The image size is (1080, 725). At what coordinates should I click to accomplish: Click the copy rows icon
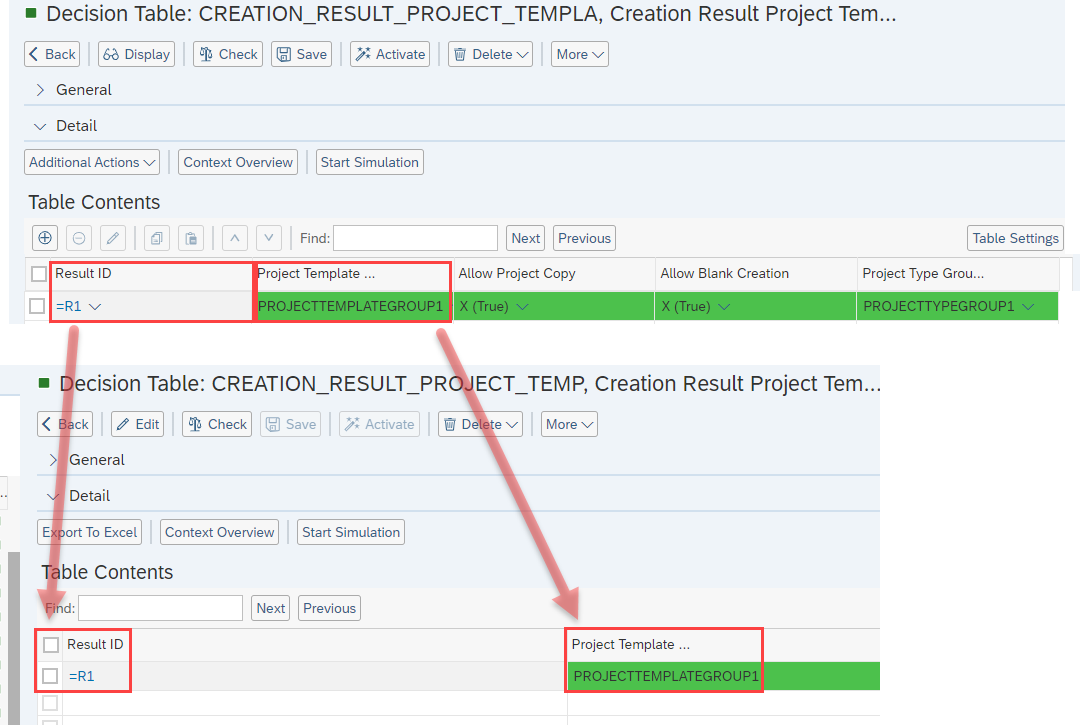coord(157,238)
